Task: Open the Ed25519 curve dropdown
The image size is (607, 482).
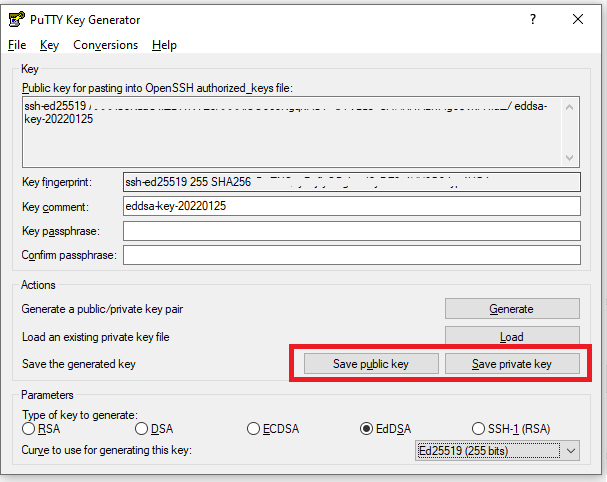Action: pos(497,450)
